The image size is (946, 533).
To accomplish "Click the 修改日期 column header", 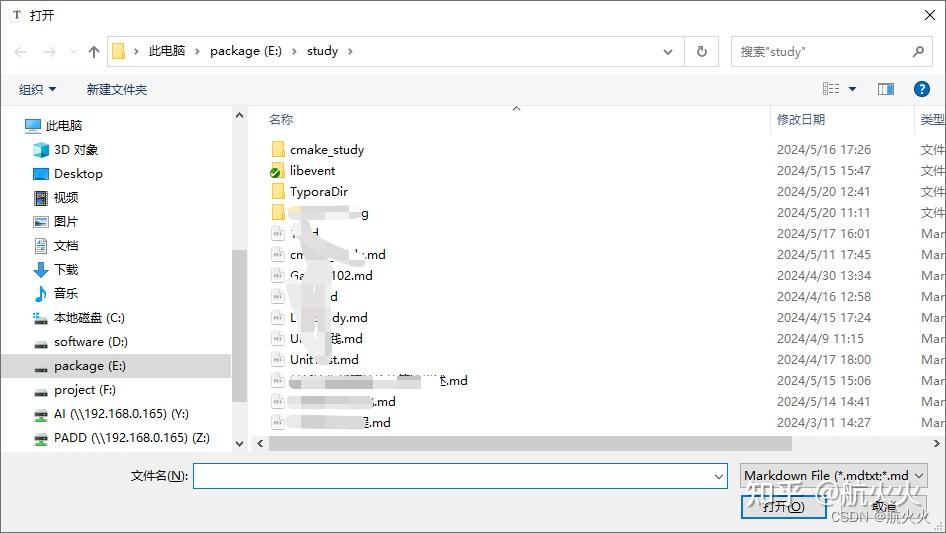I will (801, 119).
